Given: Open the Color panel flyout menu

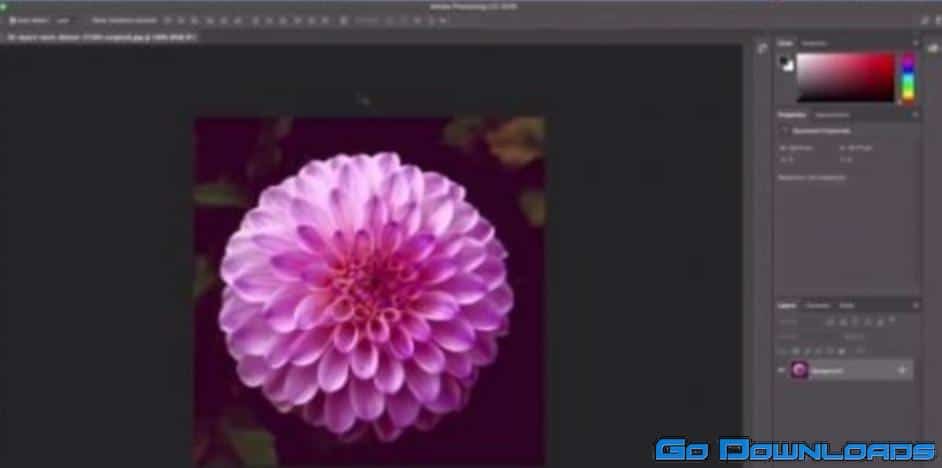Looking at the screenshot, I should click(x=915, y=43).
